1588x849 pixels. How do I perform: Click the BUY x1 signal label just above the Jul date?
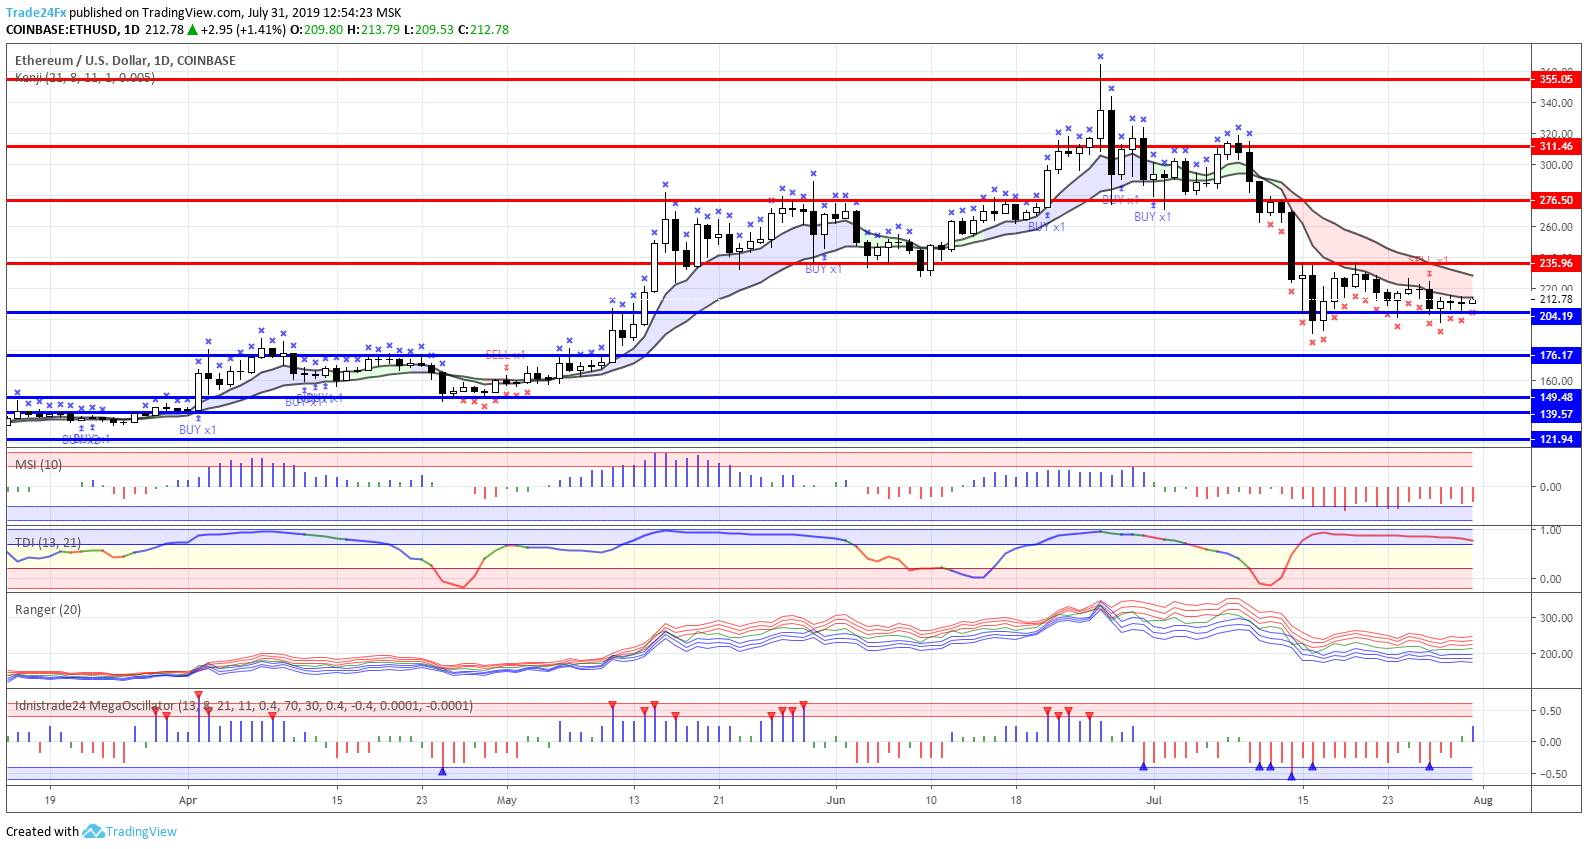click(1153, 216)
